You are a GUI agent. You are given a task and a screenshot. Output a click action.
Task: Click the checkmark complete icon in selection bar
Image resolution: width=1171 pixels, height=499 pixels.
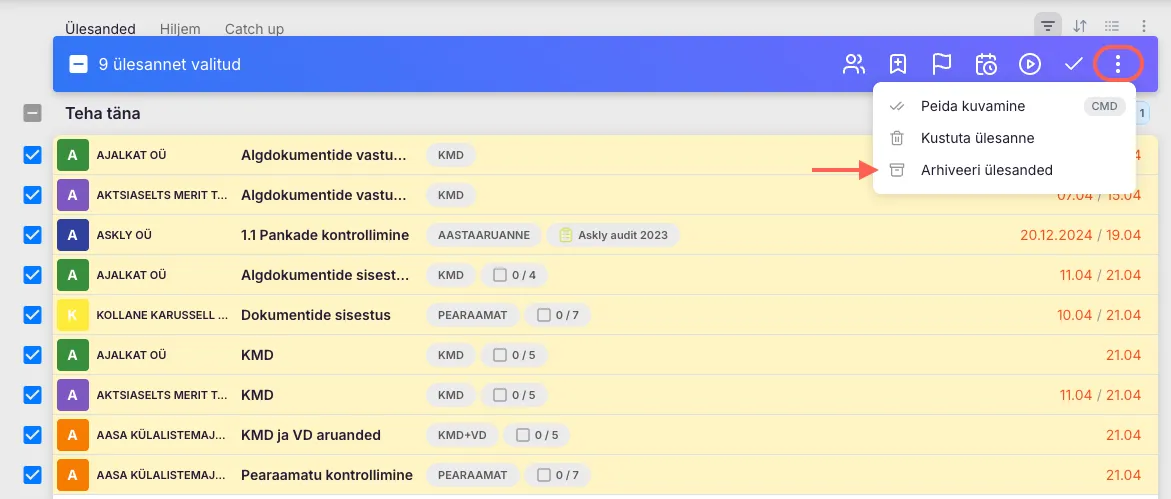click(1074, 65)
